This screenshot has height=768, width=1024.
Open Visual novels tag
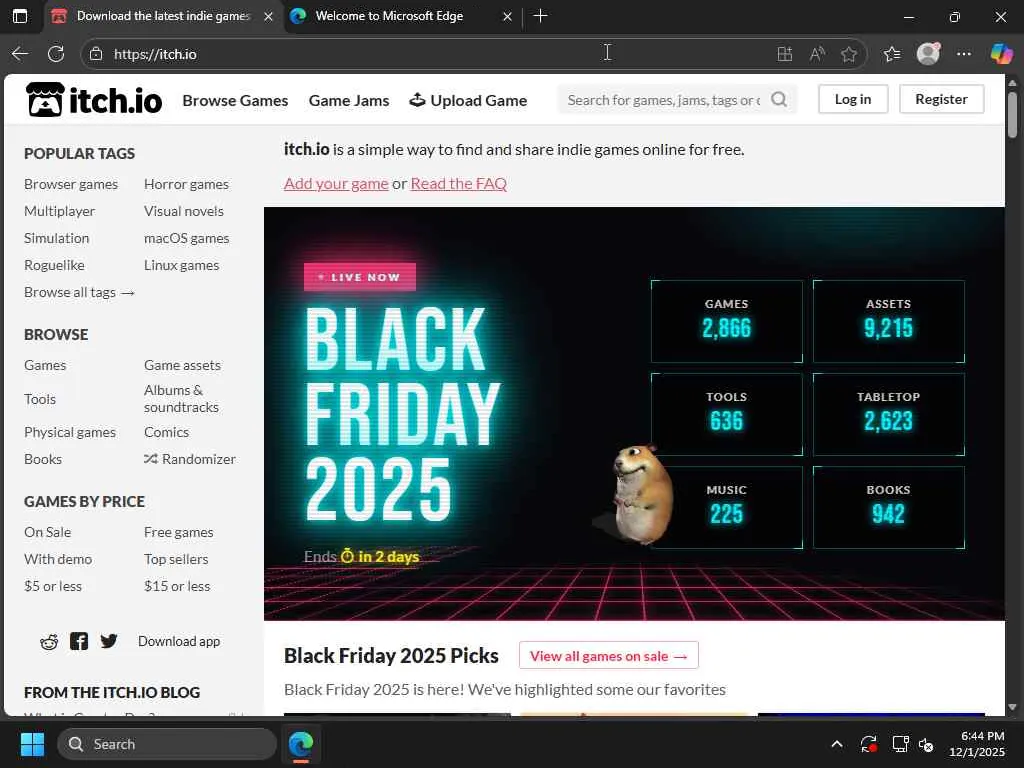[x=184, y=211]
